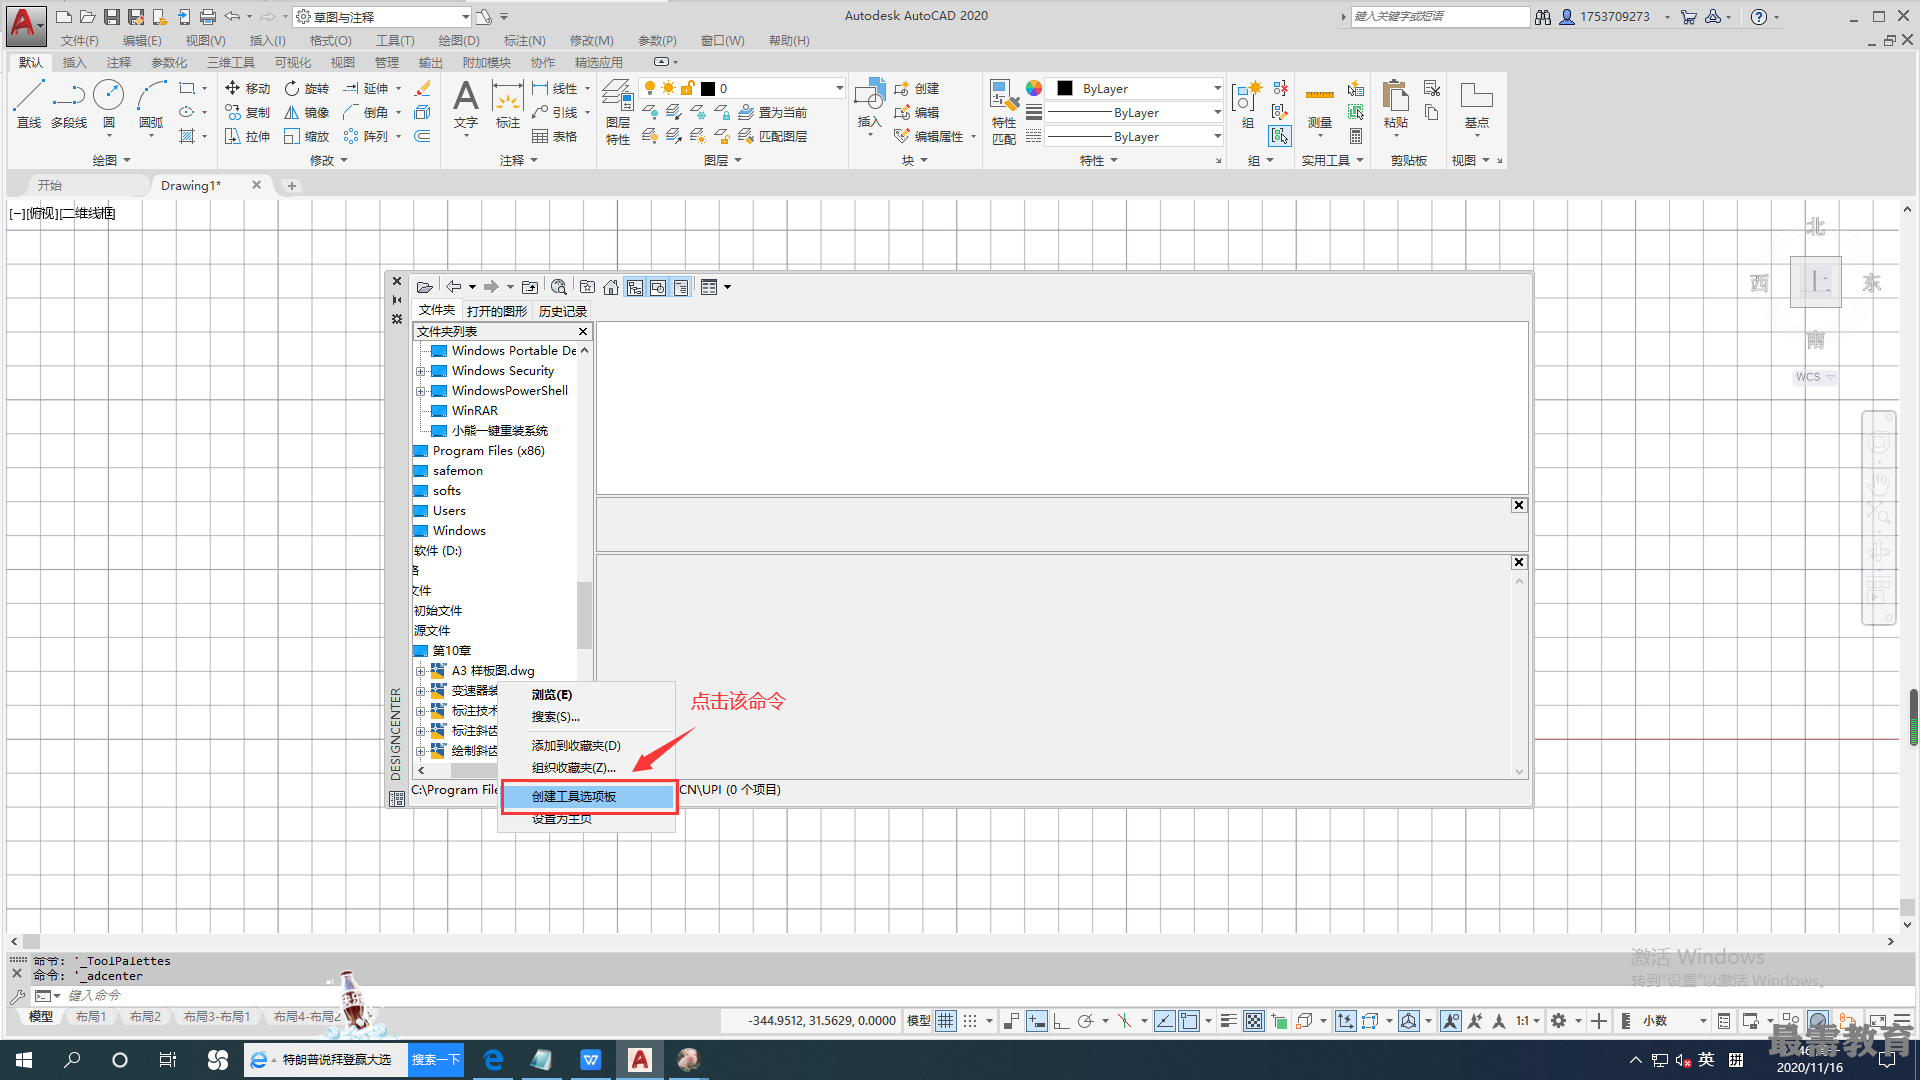Open the 绘图(D) menu

pyautogui.click(x=459, y=41)
